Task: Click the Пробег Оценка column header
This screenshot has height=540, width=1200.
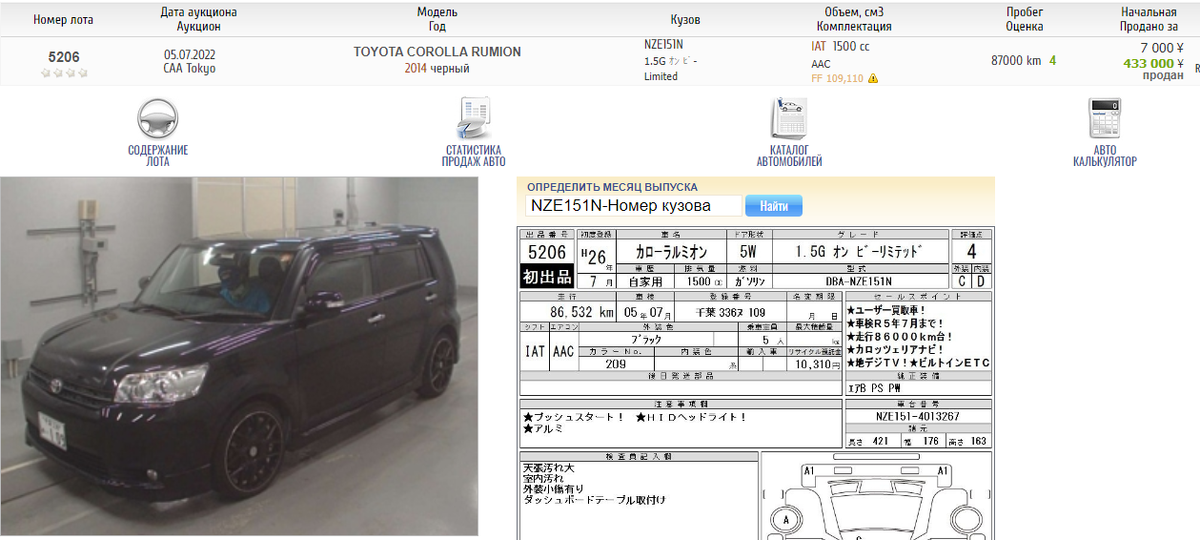Action: pos(1024,19)
